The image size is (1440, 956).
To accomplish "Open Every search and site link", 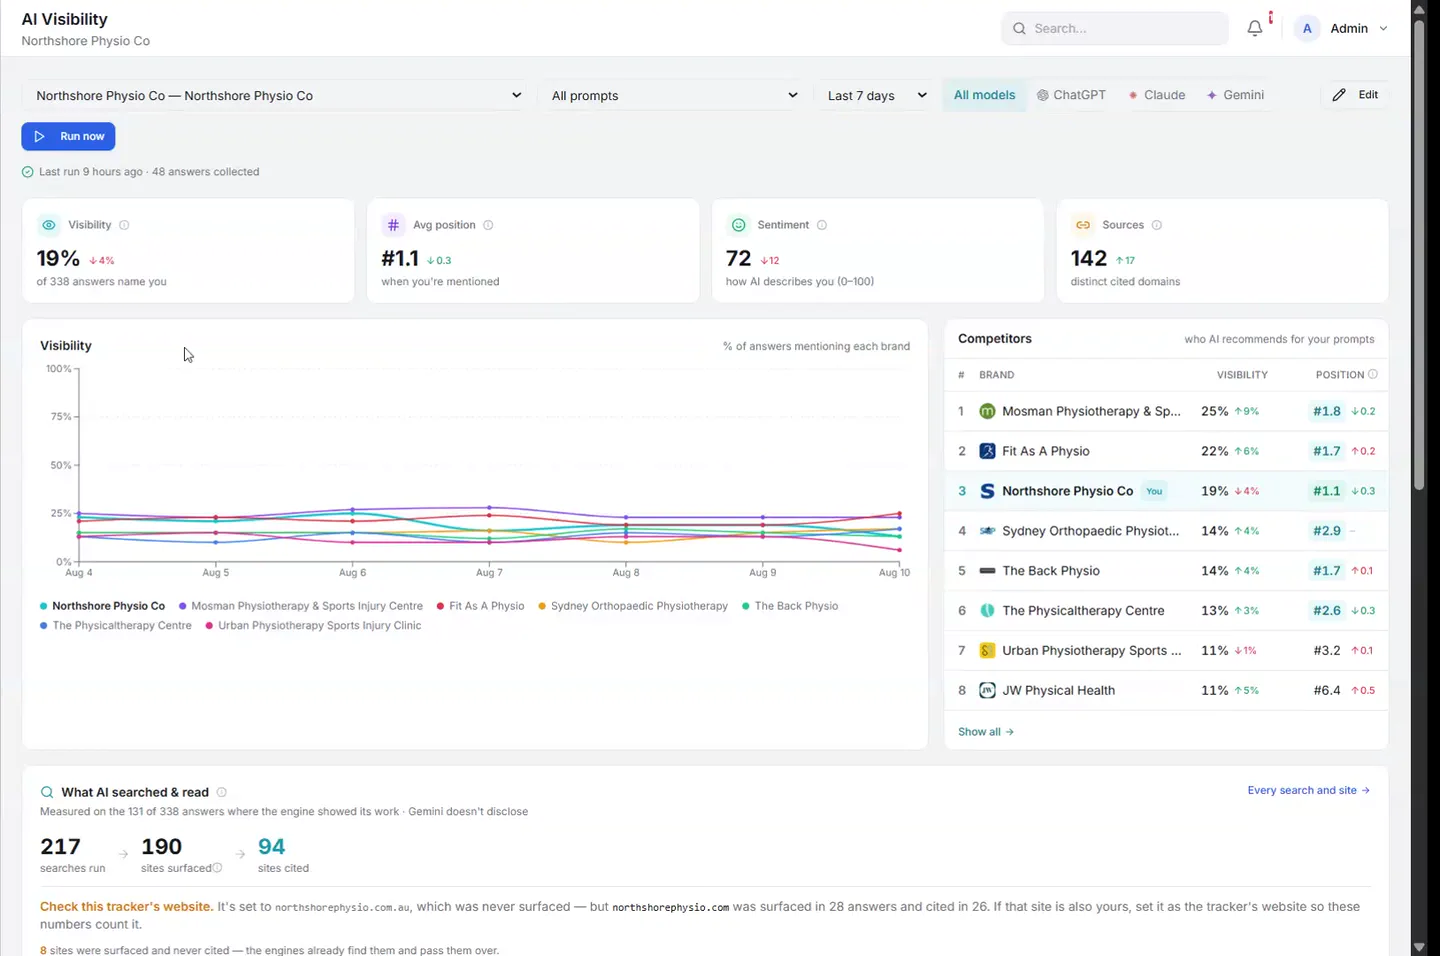I will click(1308, 790).
